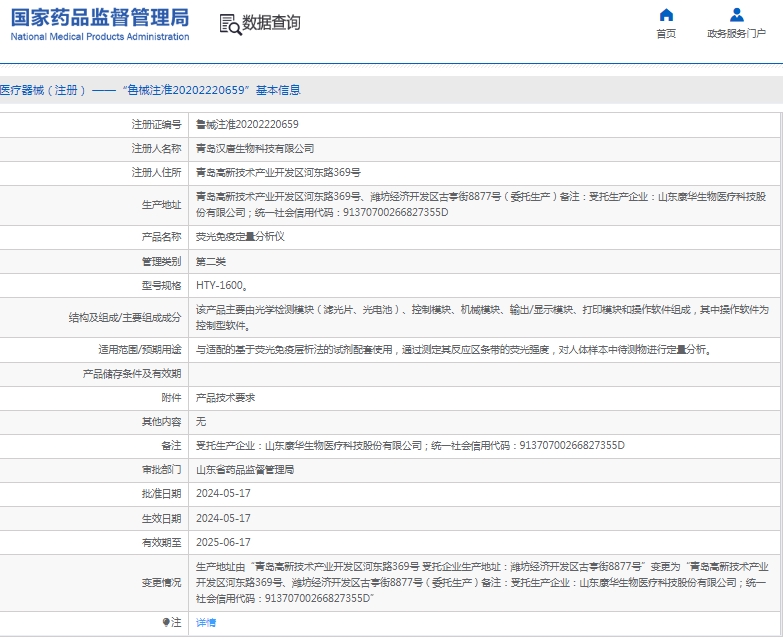Click National Medical Products Administration subtitle
Image resolution: width=783 pixels, height=640 pixels.
pyautogui.click(x=100, y=36)
